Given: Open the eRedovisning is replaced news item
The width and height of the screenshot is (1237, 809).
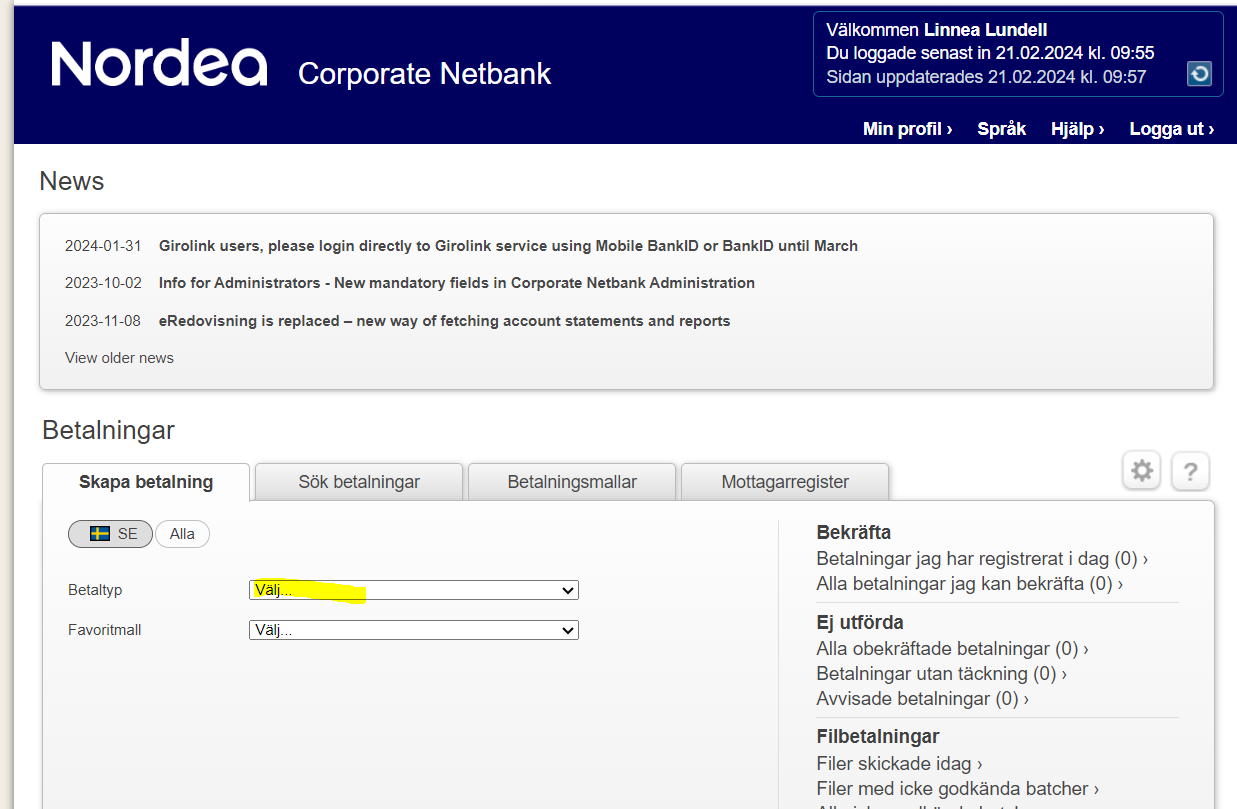Looking at the screenshot, I should [444, 321].
